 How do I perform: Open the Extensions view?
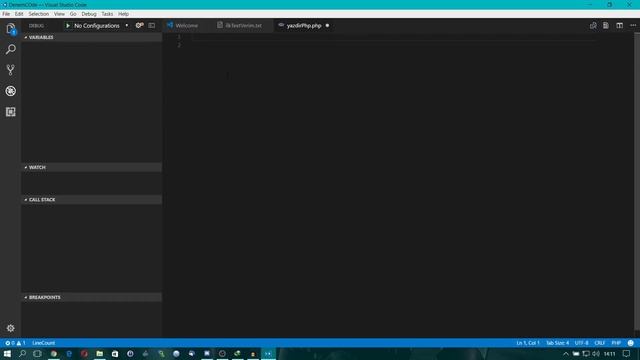11,111
